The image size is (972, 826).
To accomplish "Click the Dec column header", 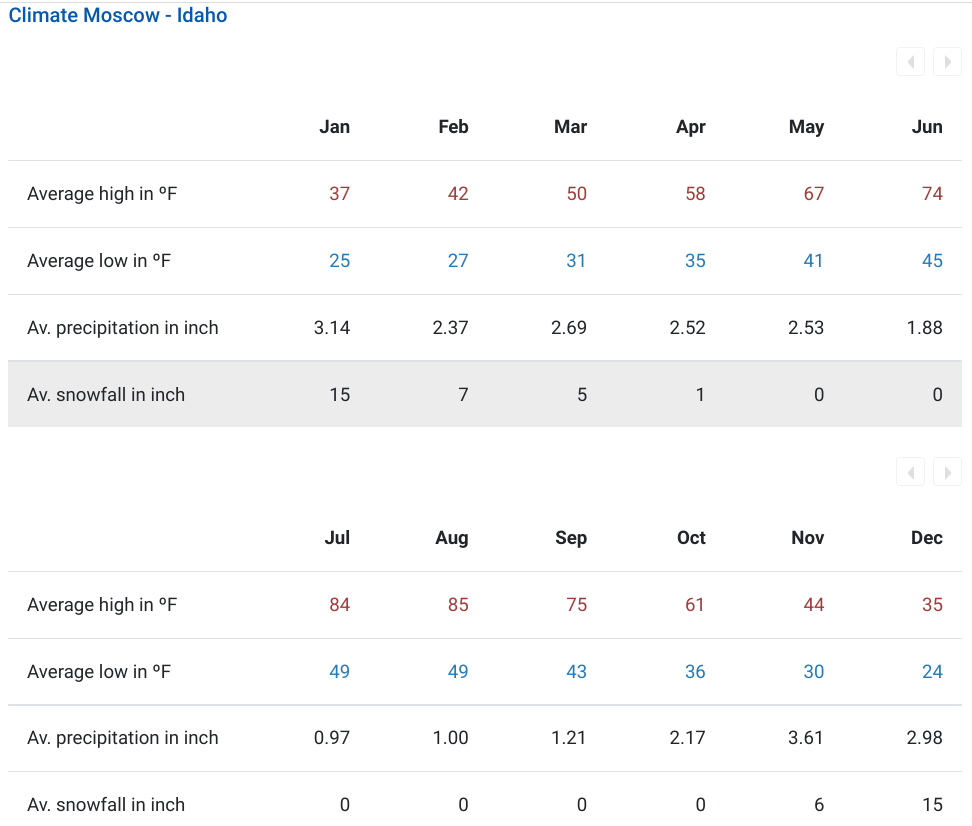I will (927, 538).
